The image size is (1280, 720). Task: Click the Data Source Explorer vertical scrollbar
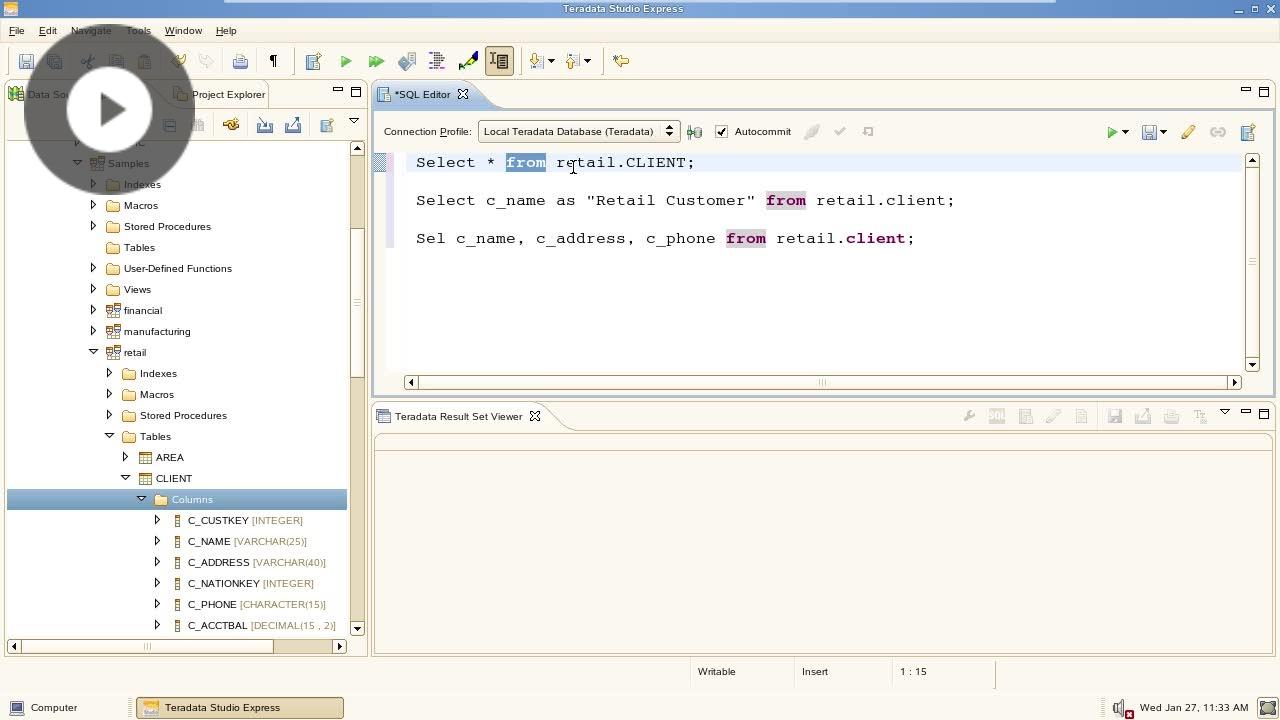pyautogui.click(x=357, y=304)
